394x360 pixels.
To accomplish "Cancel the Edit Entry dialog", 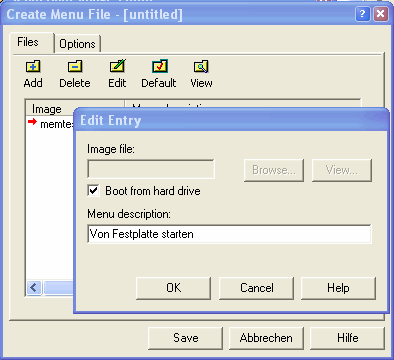I will click(x=256, y=288).
